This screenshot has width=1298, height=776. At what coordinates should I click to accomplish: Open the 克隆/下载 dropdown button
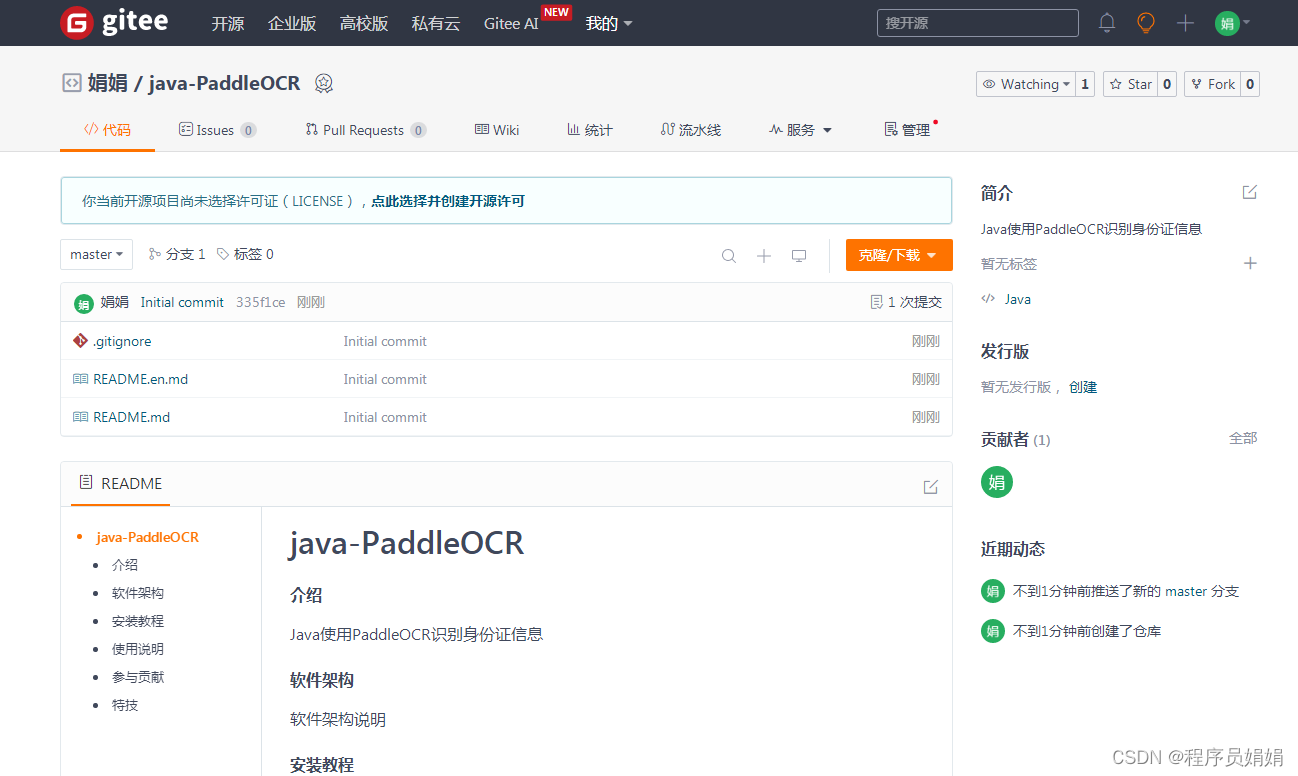899,255
